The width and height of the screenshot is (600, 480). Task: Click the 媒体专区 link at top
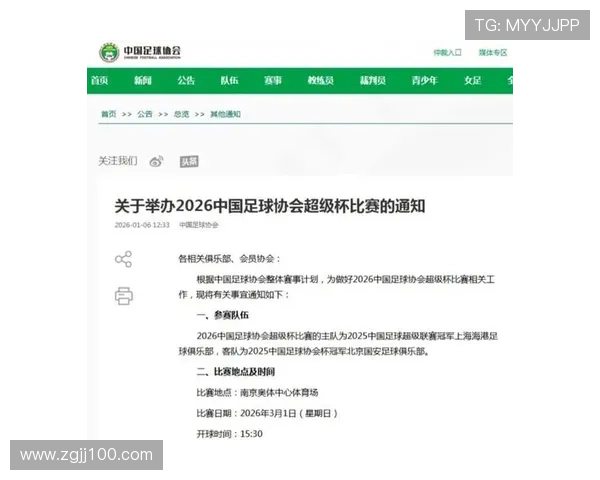point(493,52)
